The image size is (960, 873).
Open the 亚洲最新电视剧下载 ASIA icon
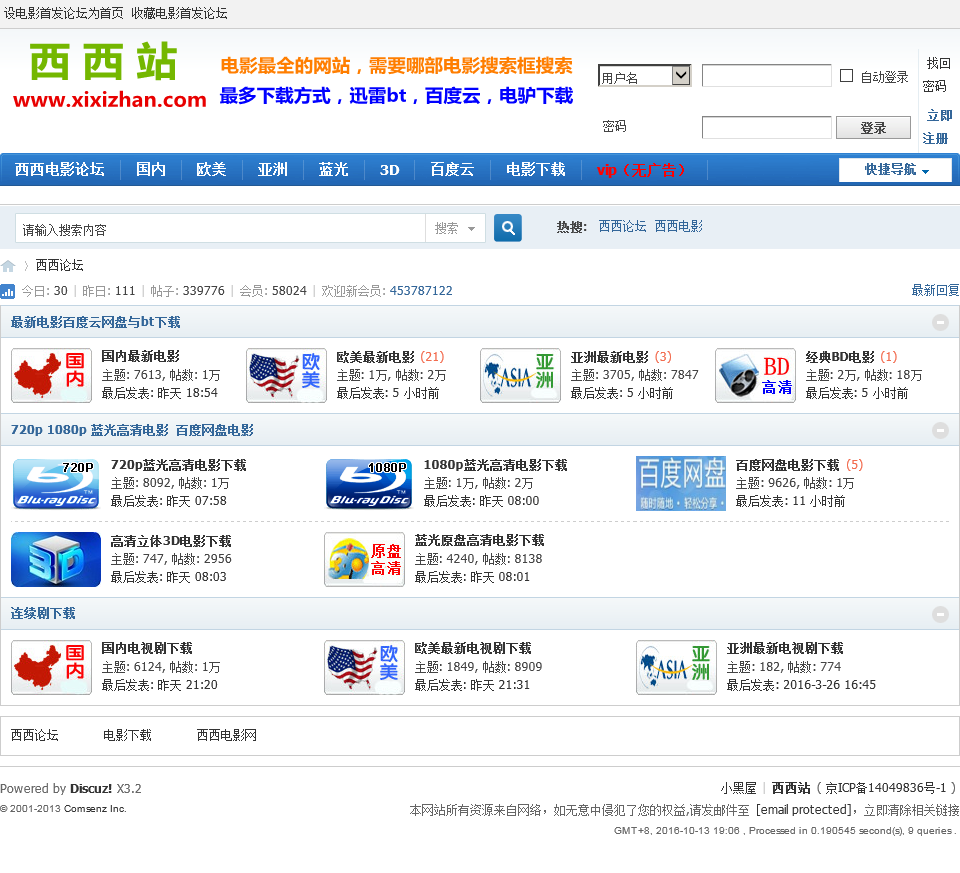click(x=676, y=667)
